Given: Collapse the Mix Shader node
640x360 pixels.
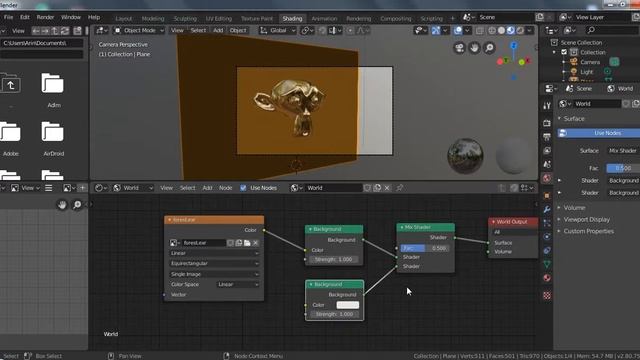Looking at the screenshot, I should 402,227.
